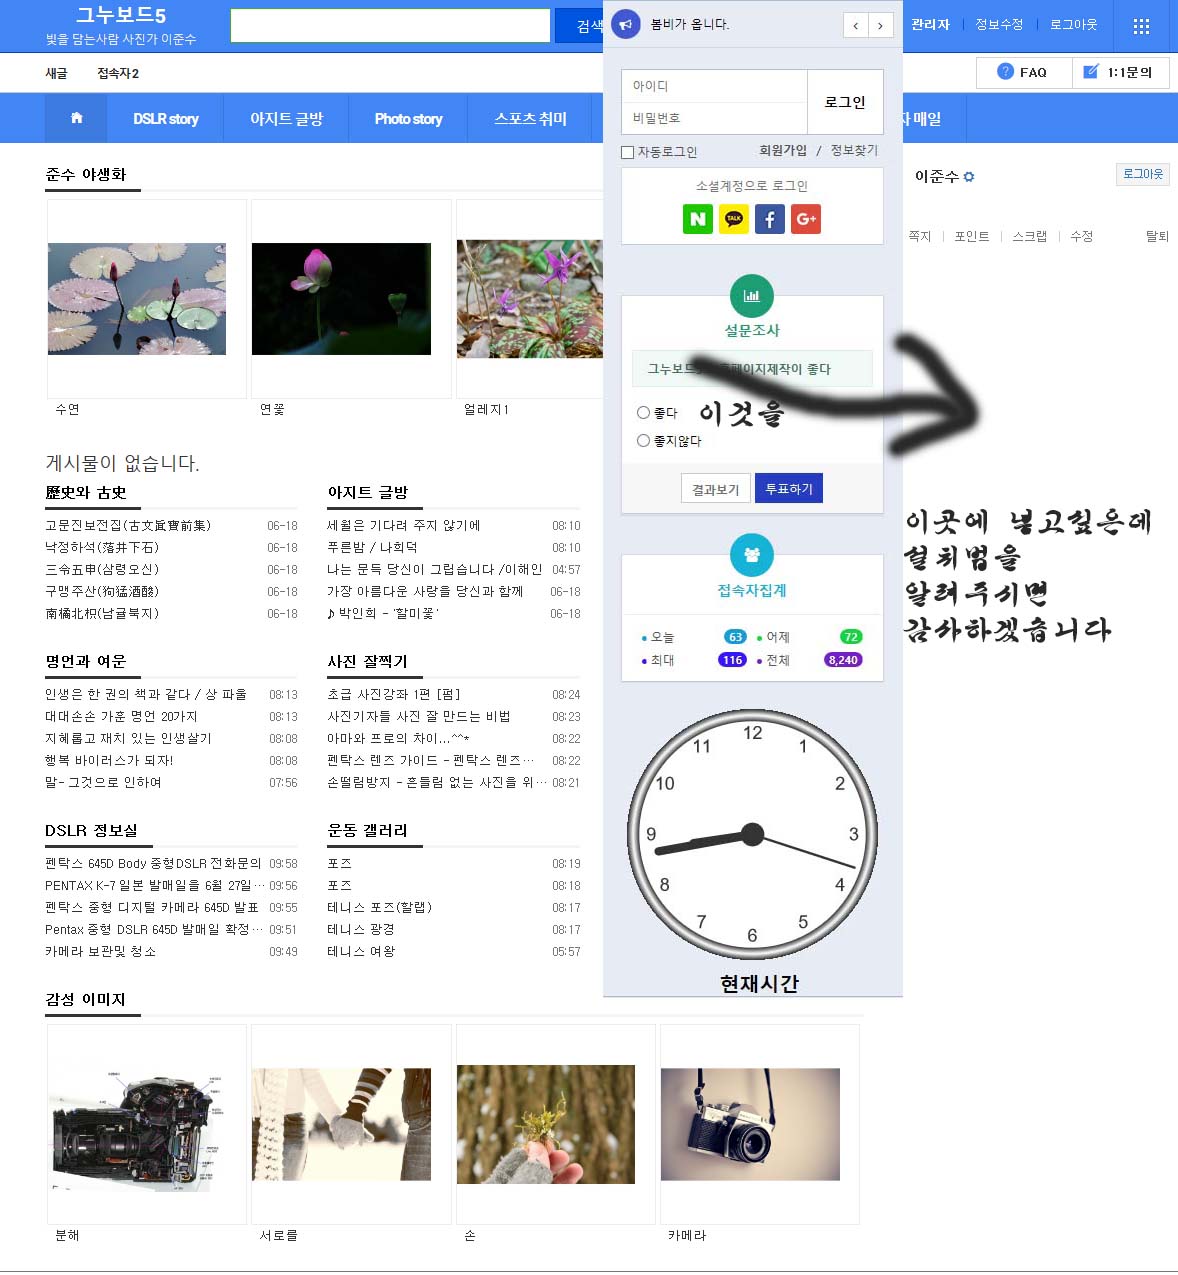This screenshot has height=1275, width=1178.
Task: Enable the 자동로그인 checkbox
Action: [x=628, y=152]
